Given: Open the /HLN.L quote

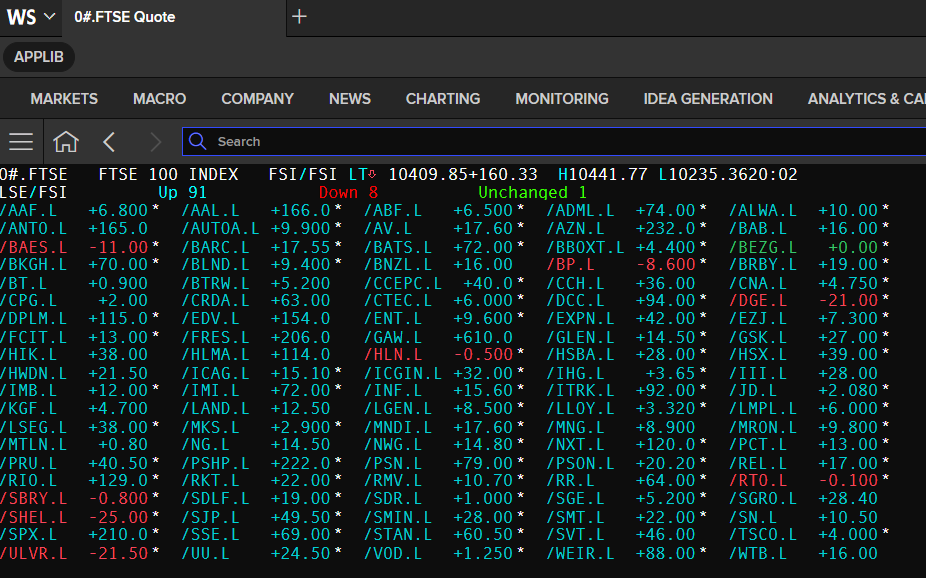Looking at the screenshot, I should (x=393, y=354).
